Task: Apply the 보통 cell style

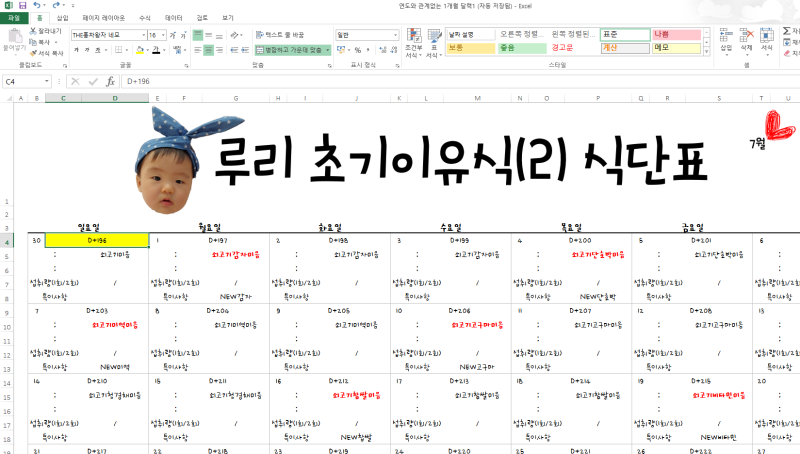Action: [471, 48]
